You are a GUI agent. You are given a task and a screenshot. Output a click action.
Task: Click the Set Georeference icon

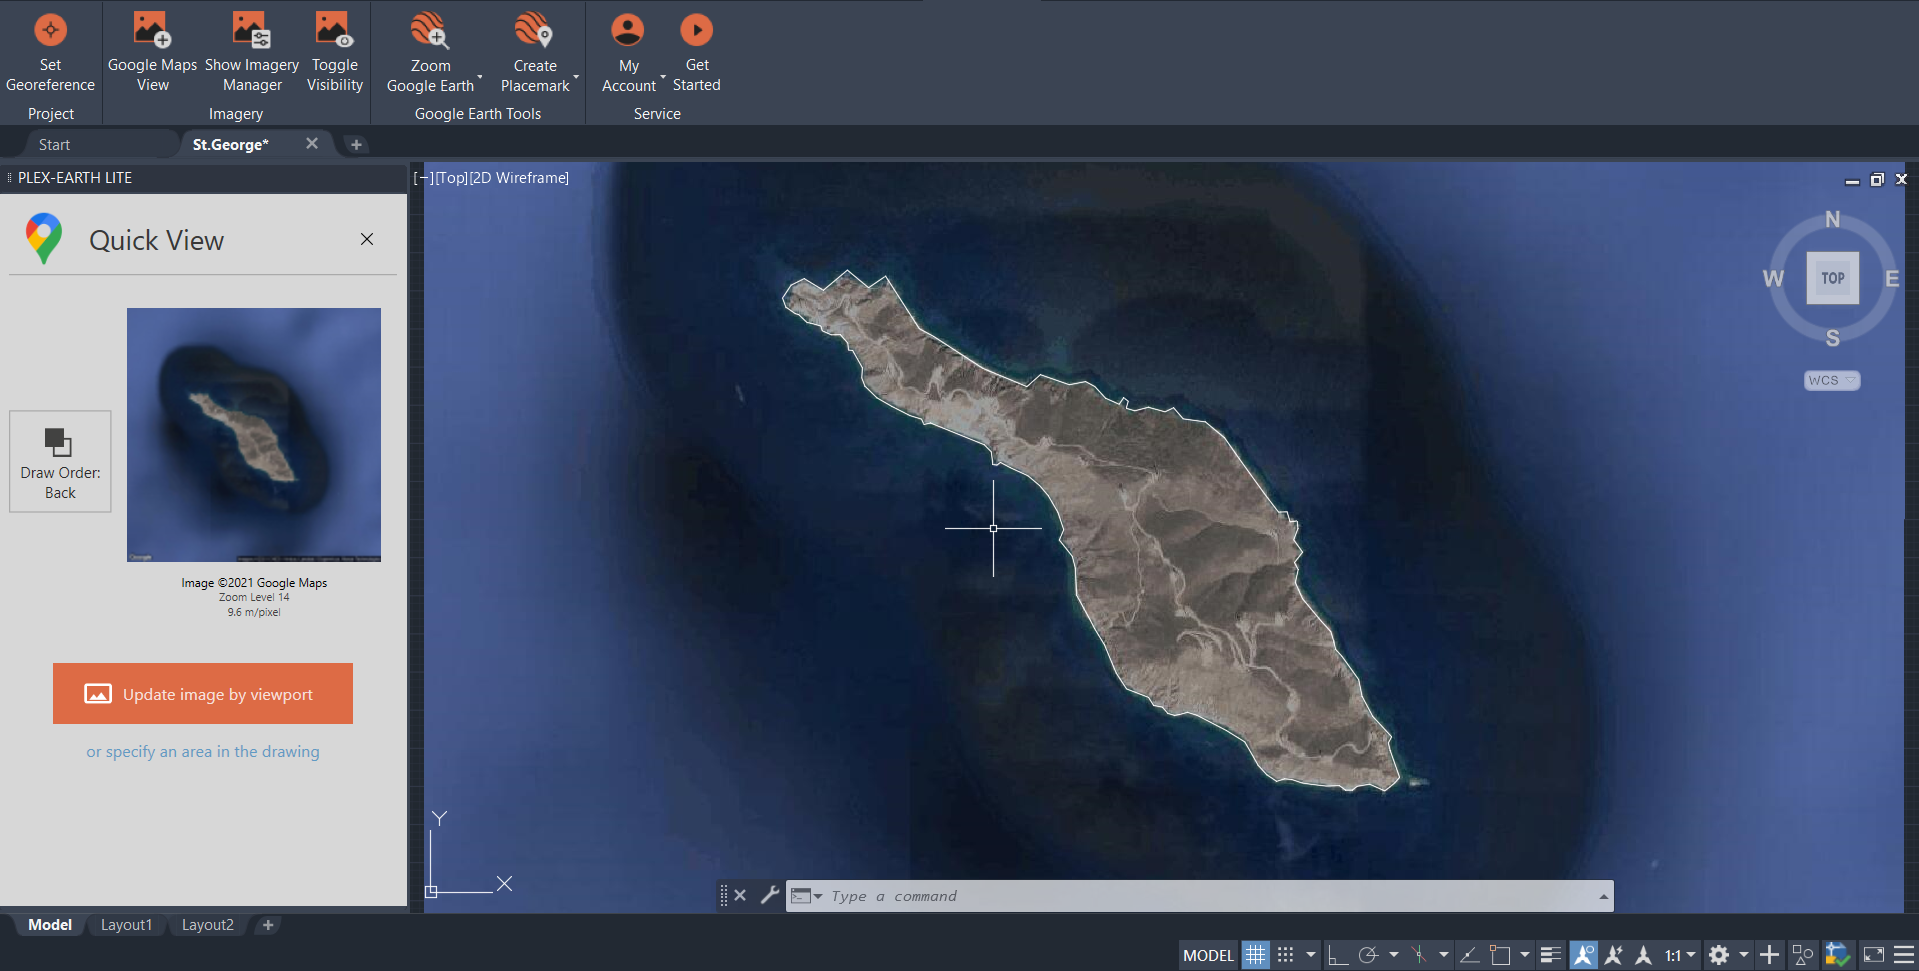[50, 30]
